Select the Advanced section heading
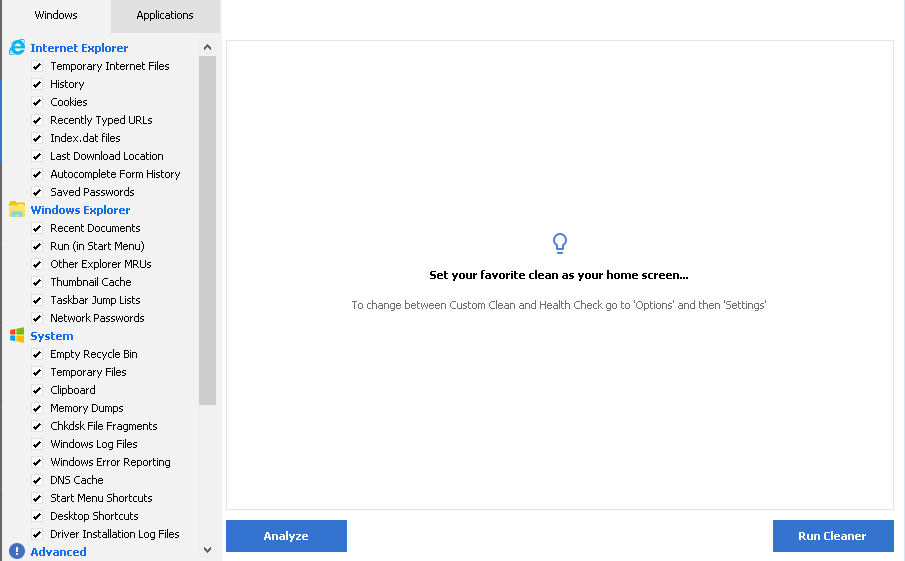The width and height of the screenshot is (905, 561). (x=58, y=552)
